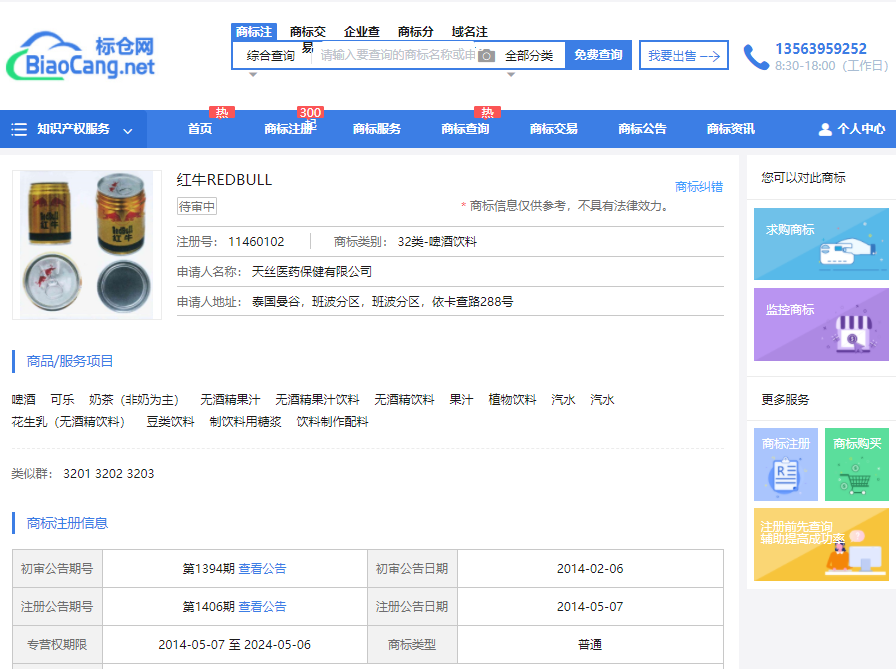This screenshot has width=896, height=669.
Task: Open 查看公告 link for 第1406期
Action: [262, 607]
